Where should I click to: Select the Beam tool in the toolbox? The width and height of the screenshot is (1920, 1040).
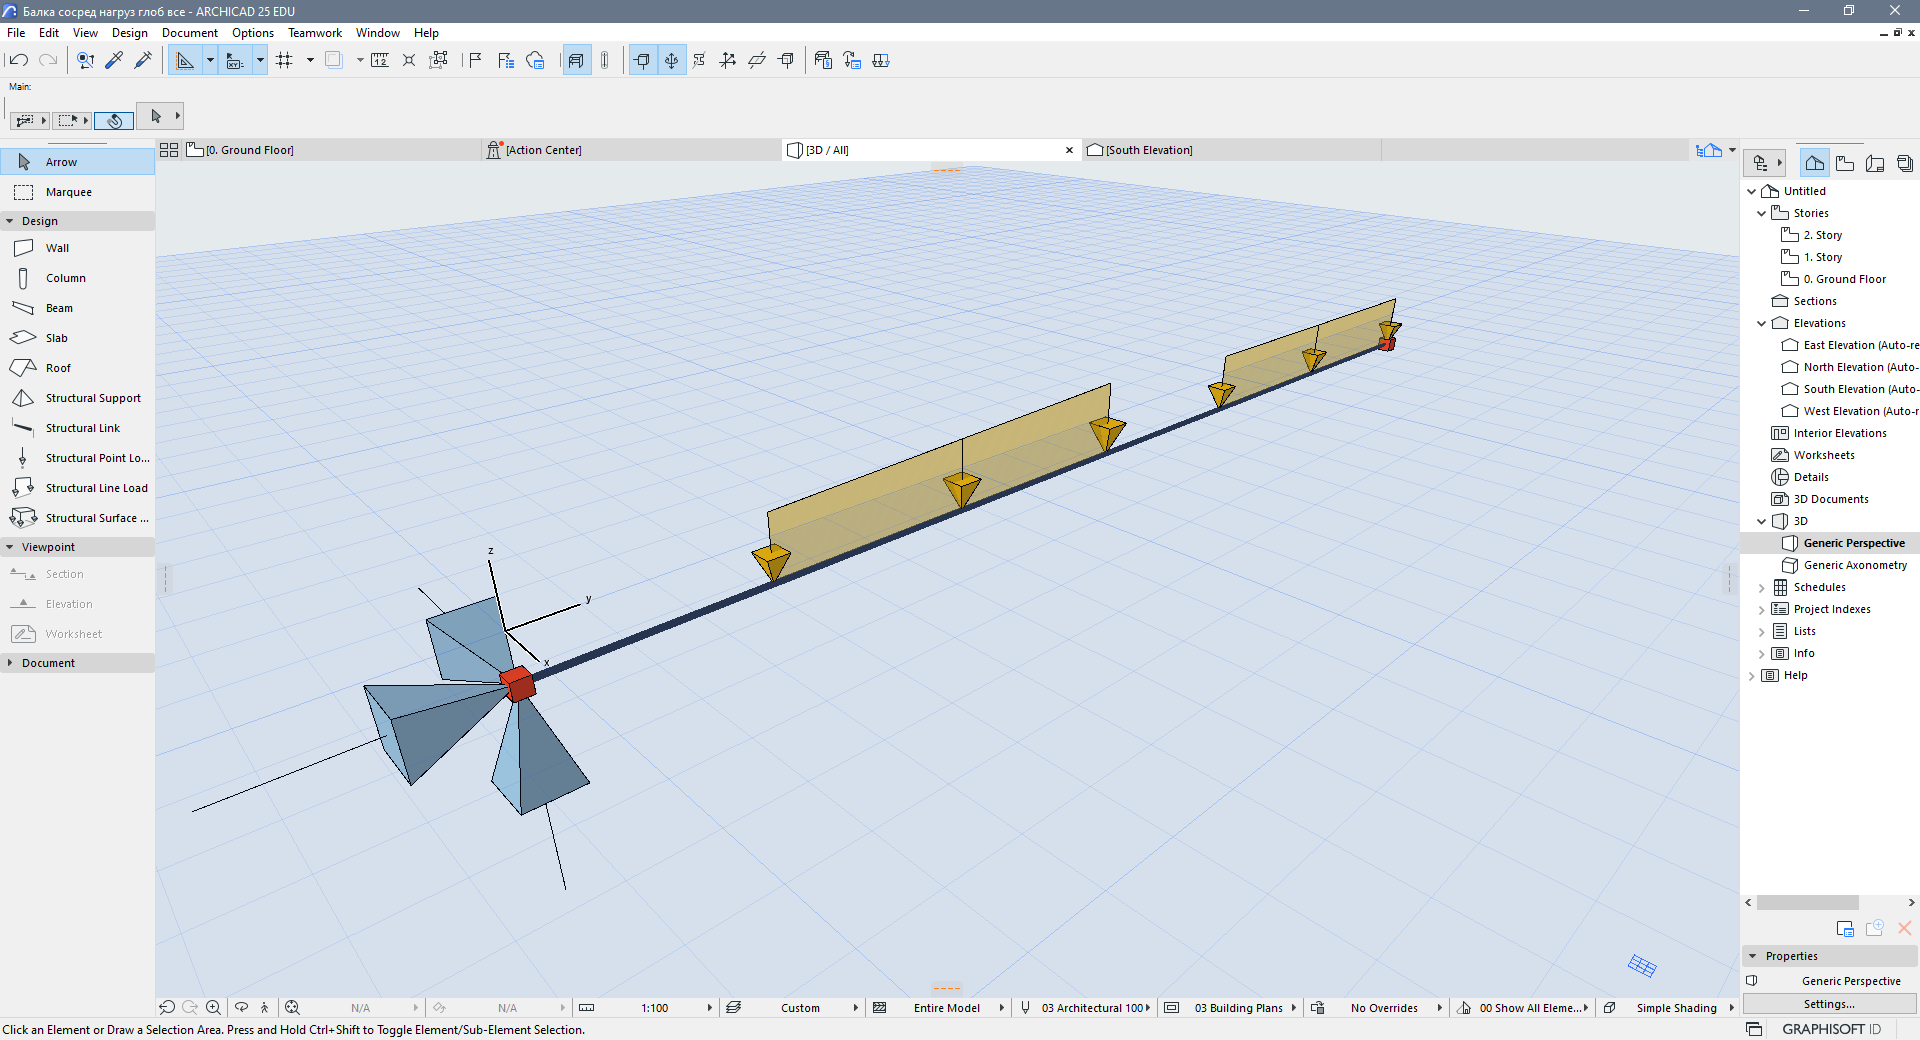[59, 308]
